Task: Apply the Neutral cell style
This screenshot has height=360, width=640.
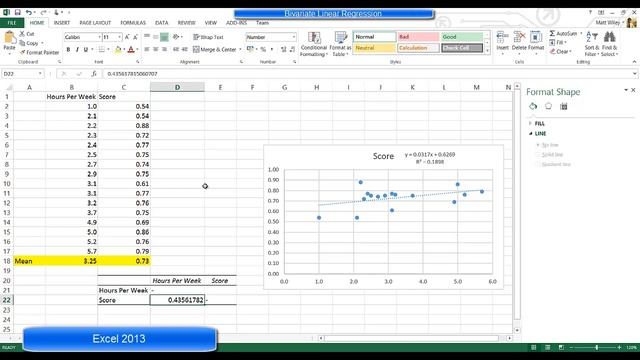Action: click(x=374, y=48)
